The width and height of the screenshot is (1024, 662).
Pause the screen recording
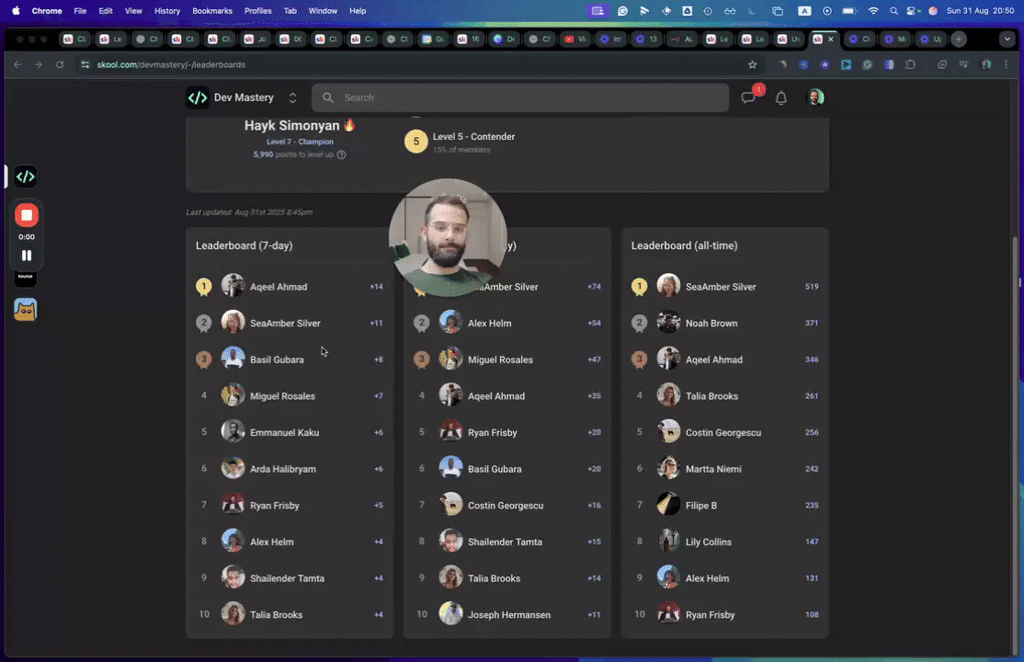coord(27,255)
